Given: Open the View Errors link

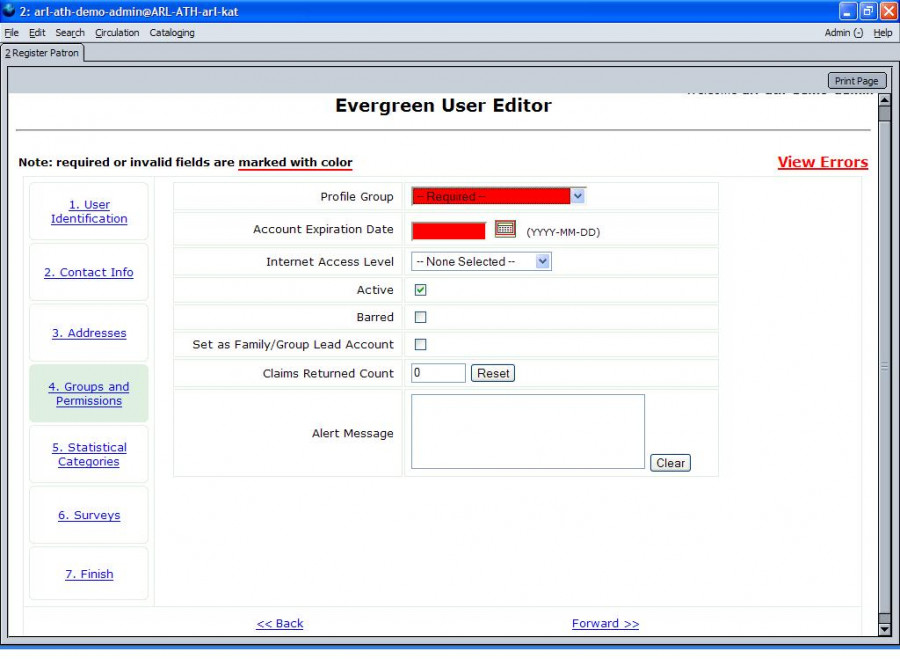Looking at the screenshot, I should [x=822, y=162].
